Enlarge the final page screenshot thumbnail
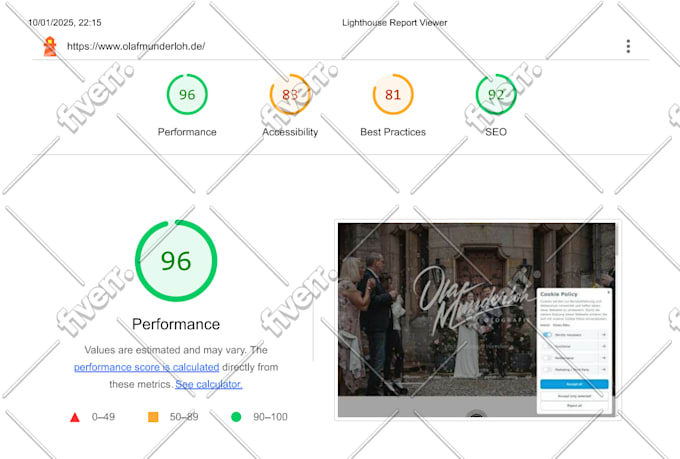 477,320
